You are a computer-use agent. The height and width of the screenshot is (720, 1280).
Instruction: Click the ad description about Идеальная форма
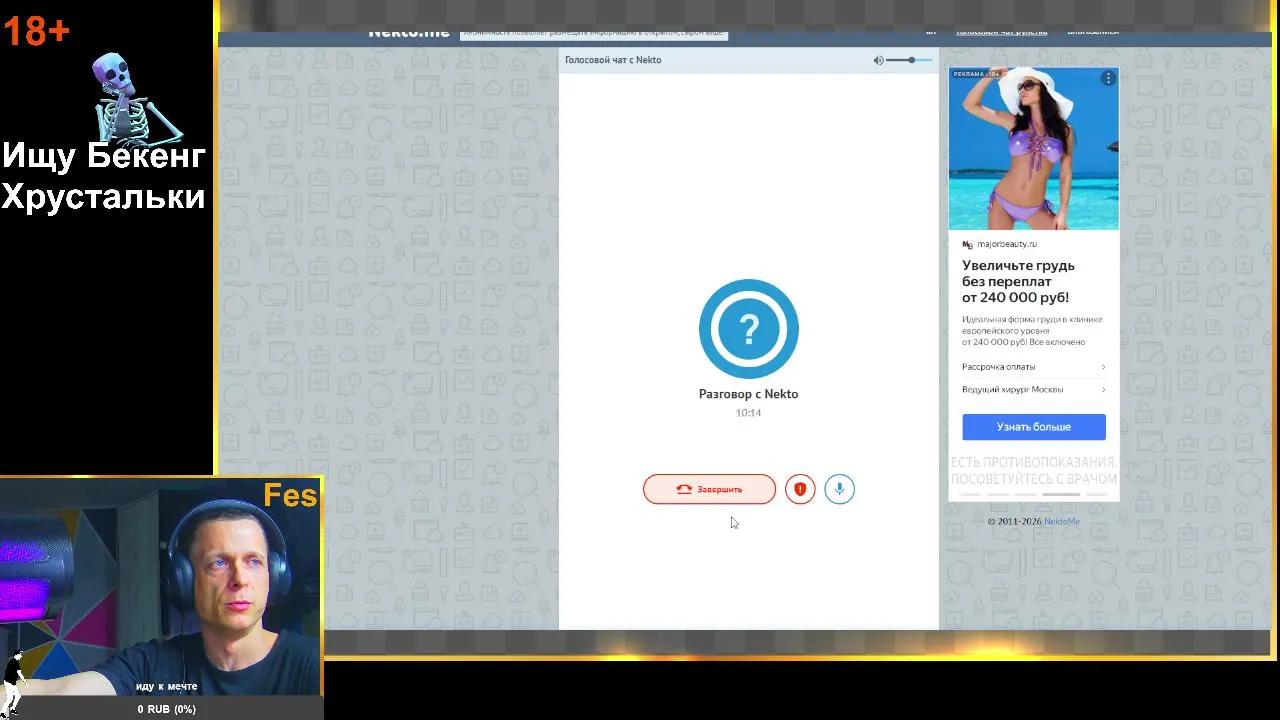(1032, 331)
